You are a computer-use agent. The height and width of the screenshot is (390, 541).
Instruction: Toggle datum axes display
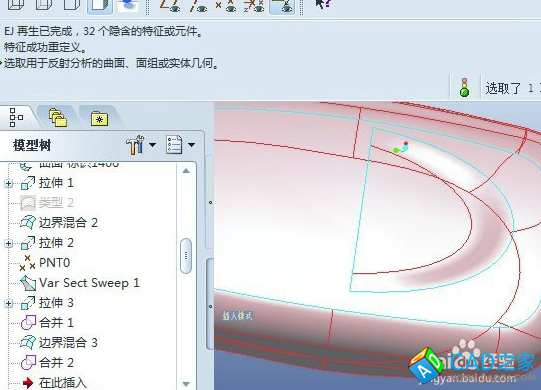tap(198, 5)
